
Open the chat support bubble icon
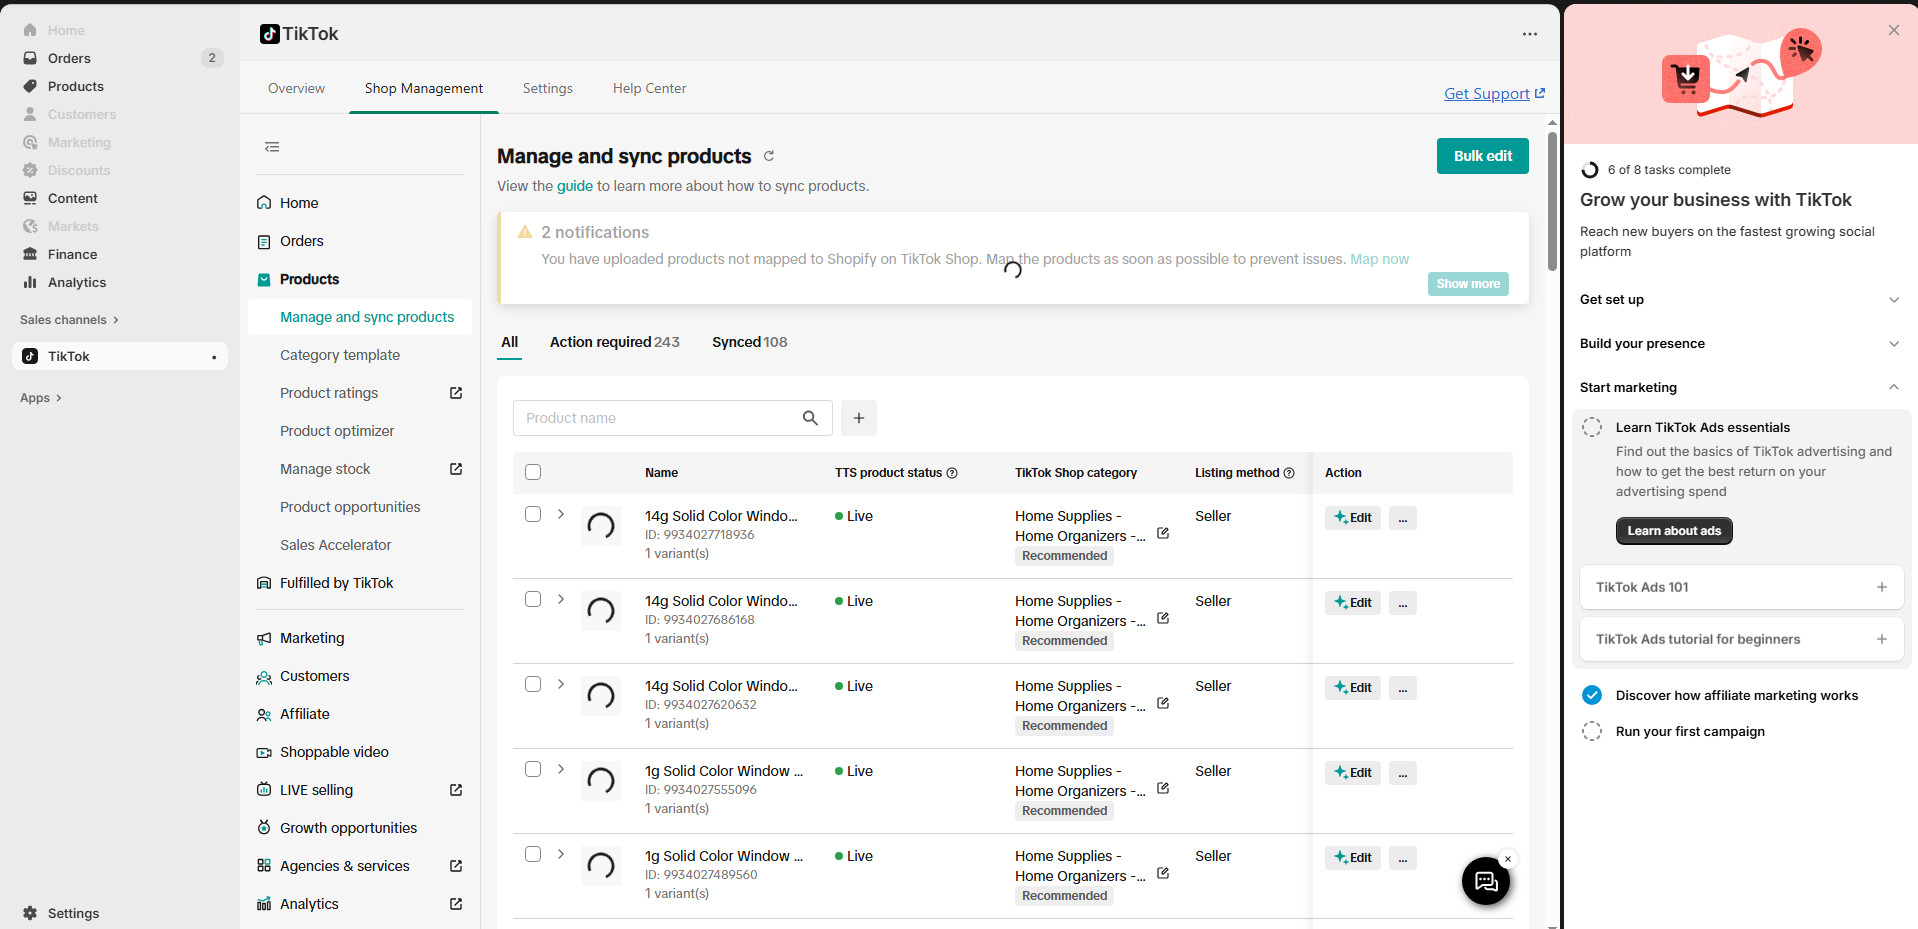click(1486, 881)
